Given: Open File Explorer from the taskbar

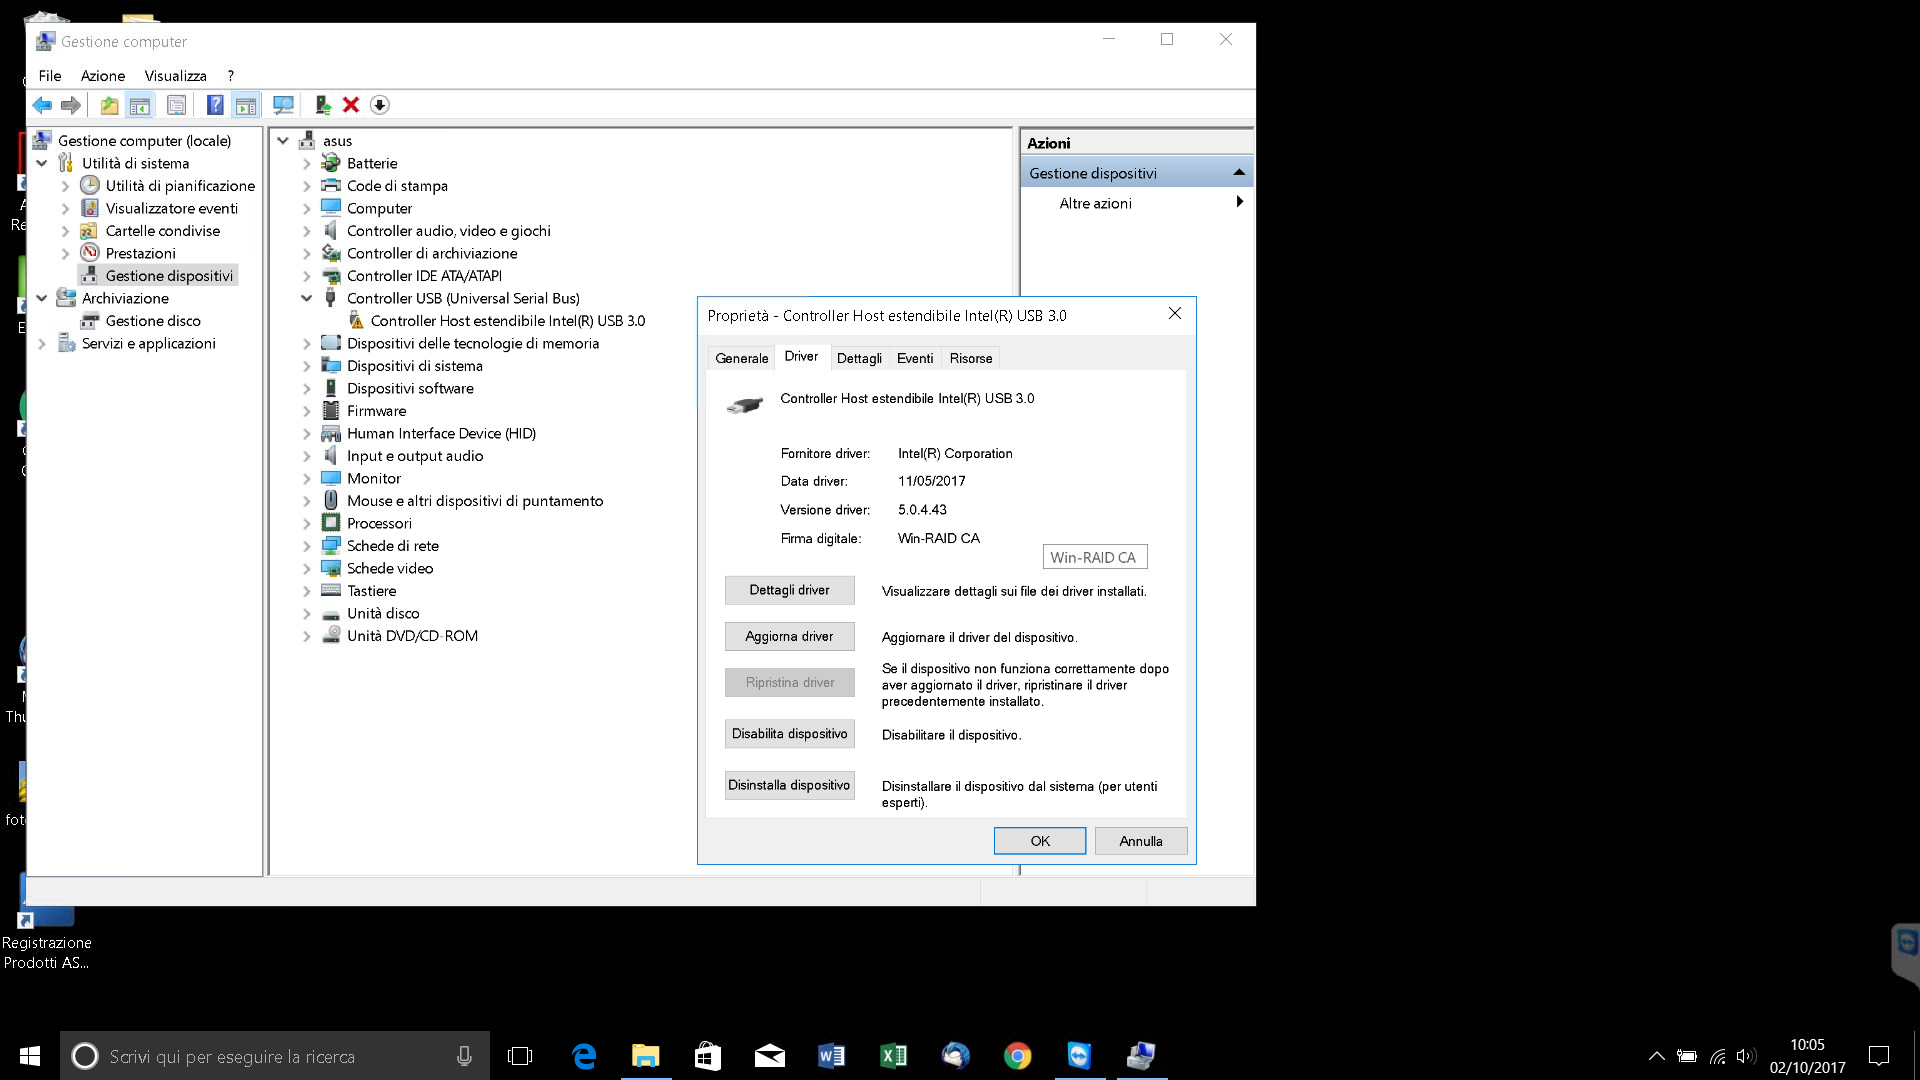Looking at the screenshot, I should click(646, 1056).
